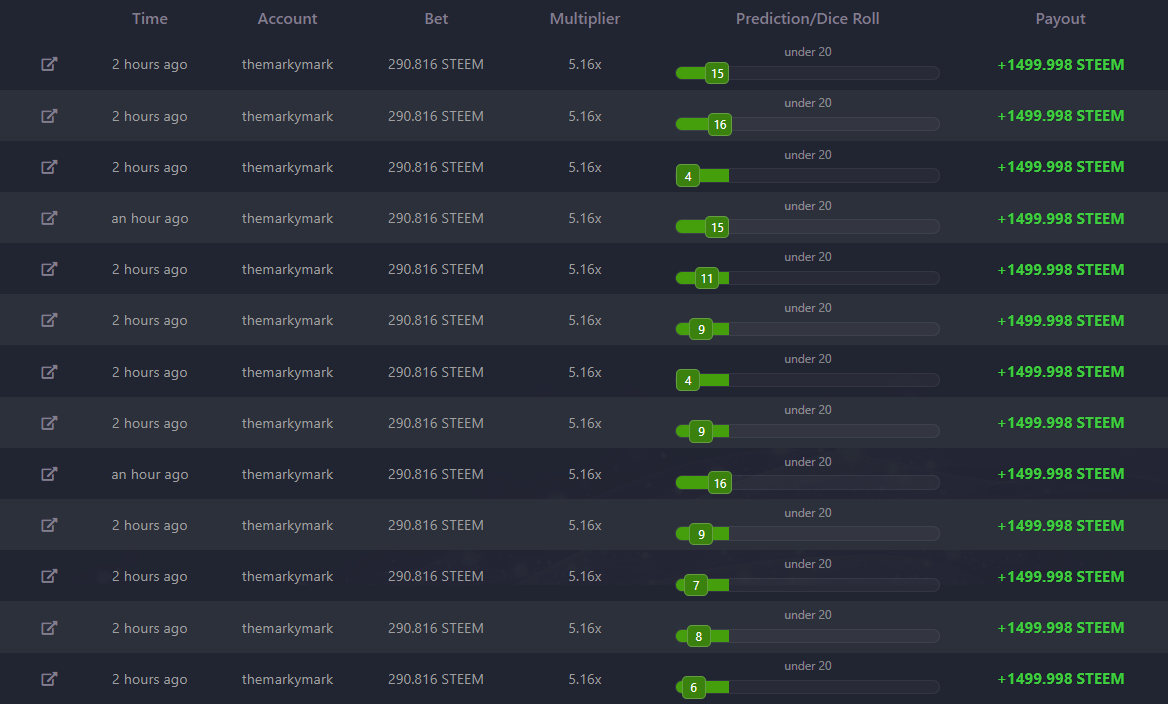Screen dimensions: 1168x704
Task: Click the dice roll marker showing 7
Action: [x=696, y=586]
